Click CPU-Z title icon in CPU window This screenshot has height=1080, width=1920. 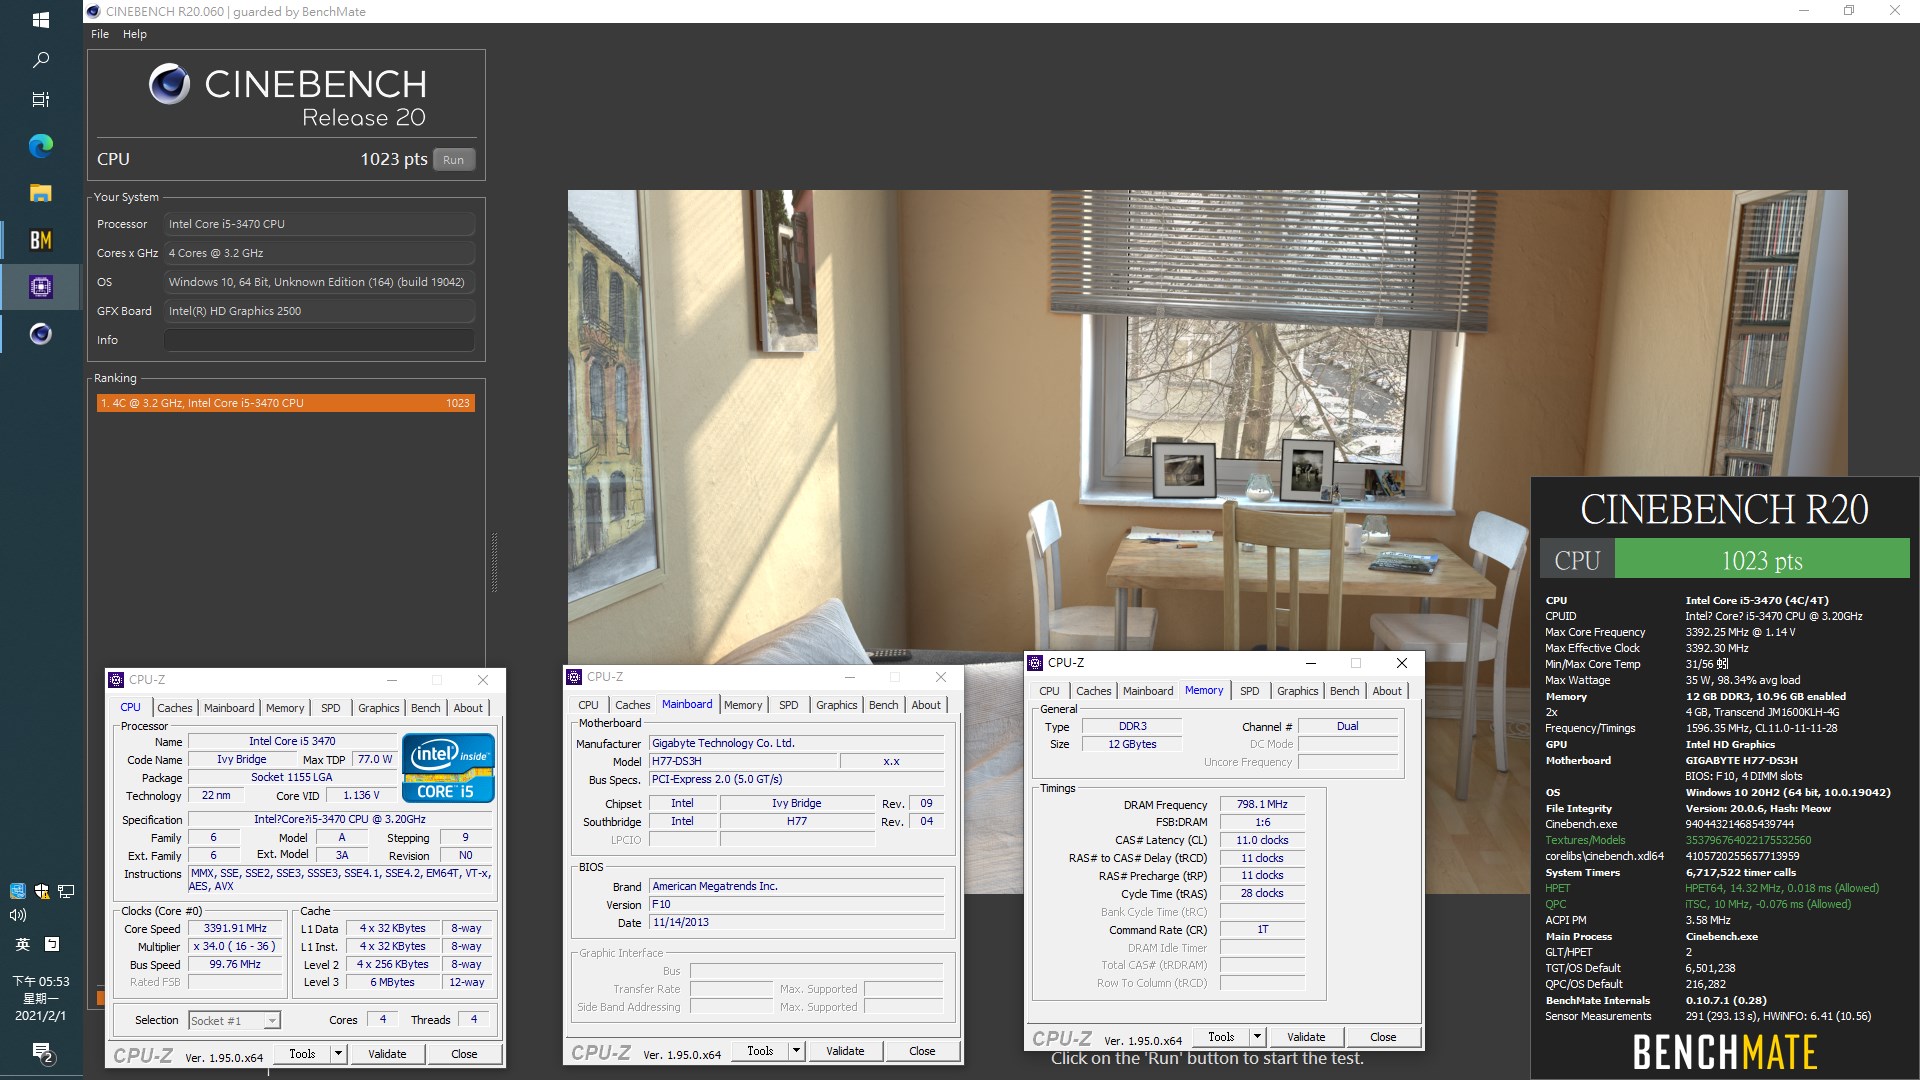coord(116,680)
